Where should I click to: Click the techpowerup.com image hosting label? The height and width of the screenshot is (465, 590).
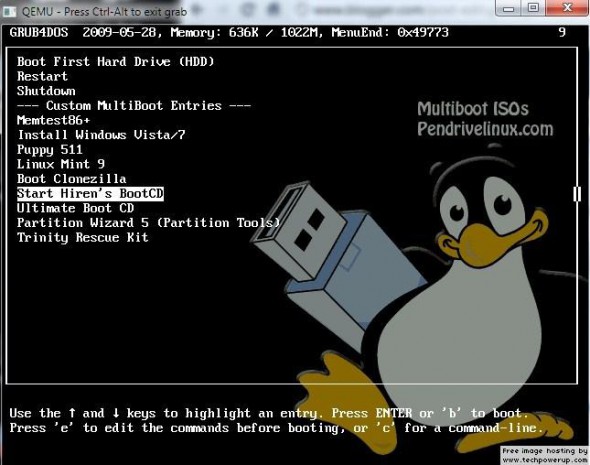point(544,455)
